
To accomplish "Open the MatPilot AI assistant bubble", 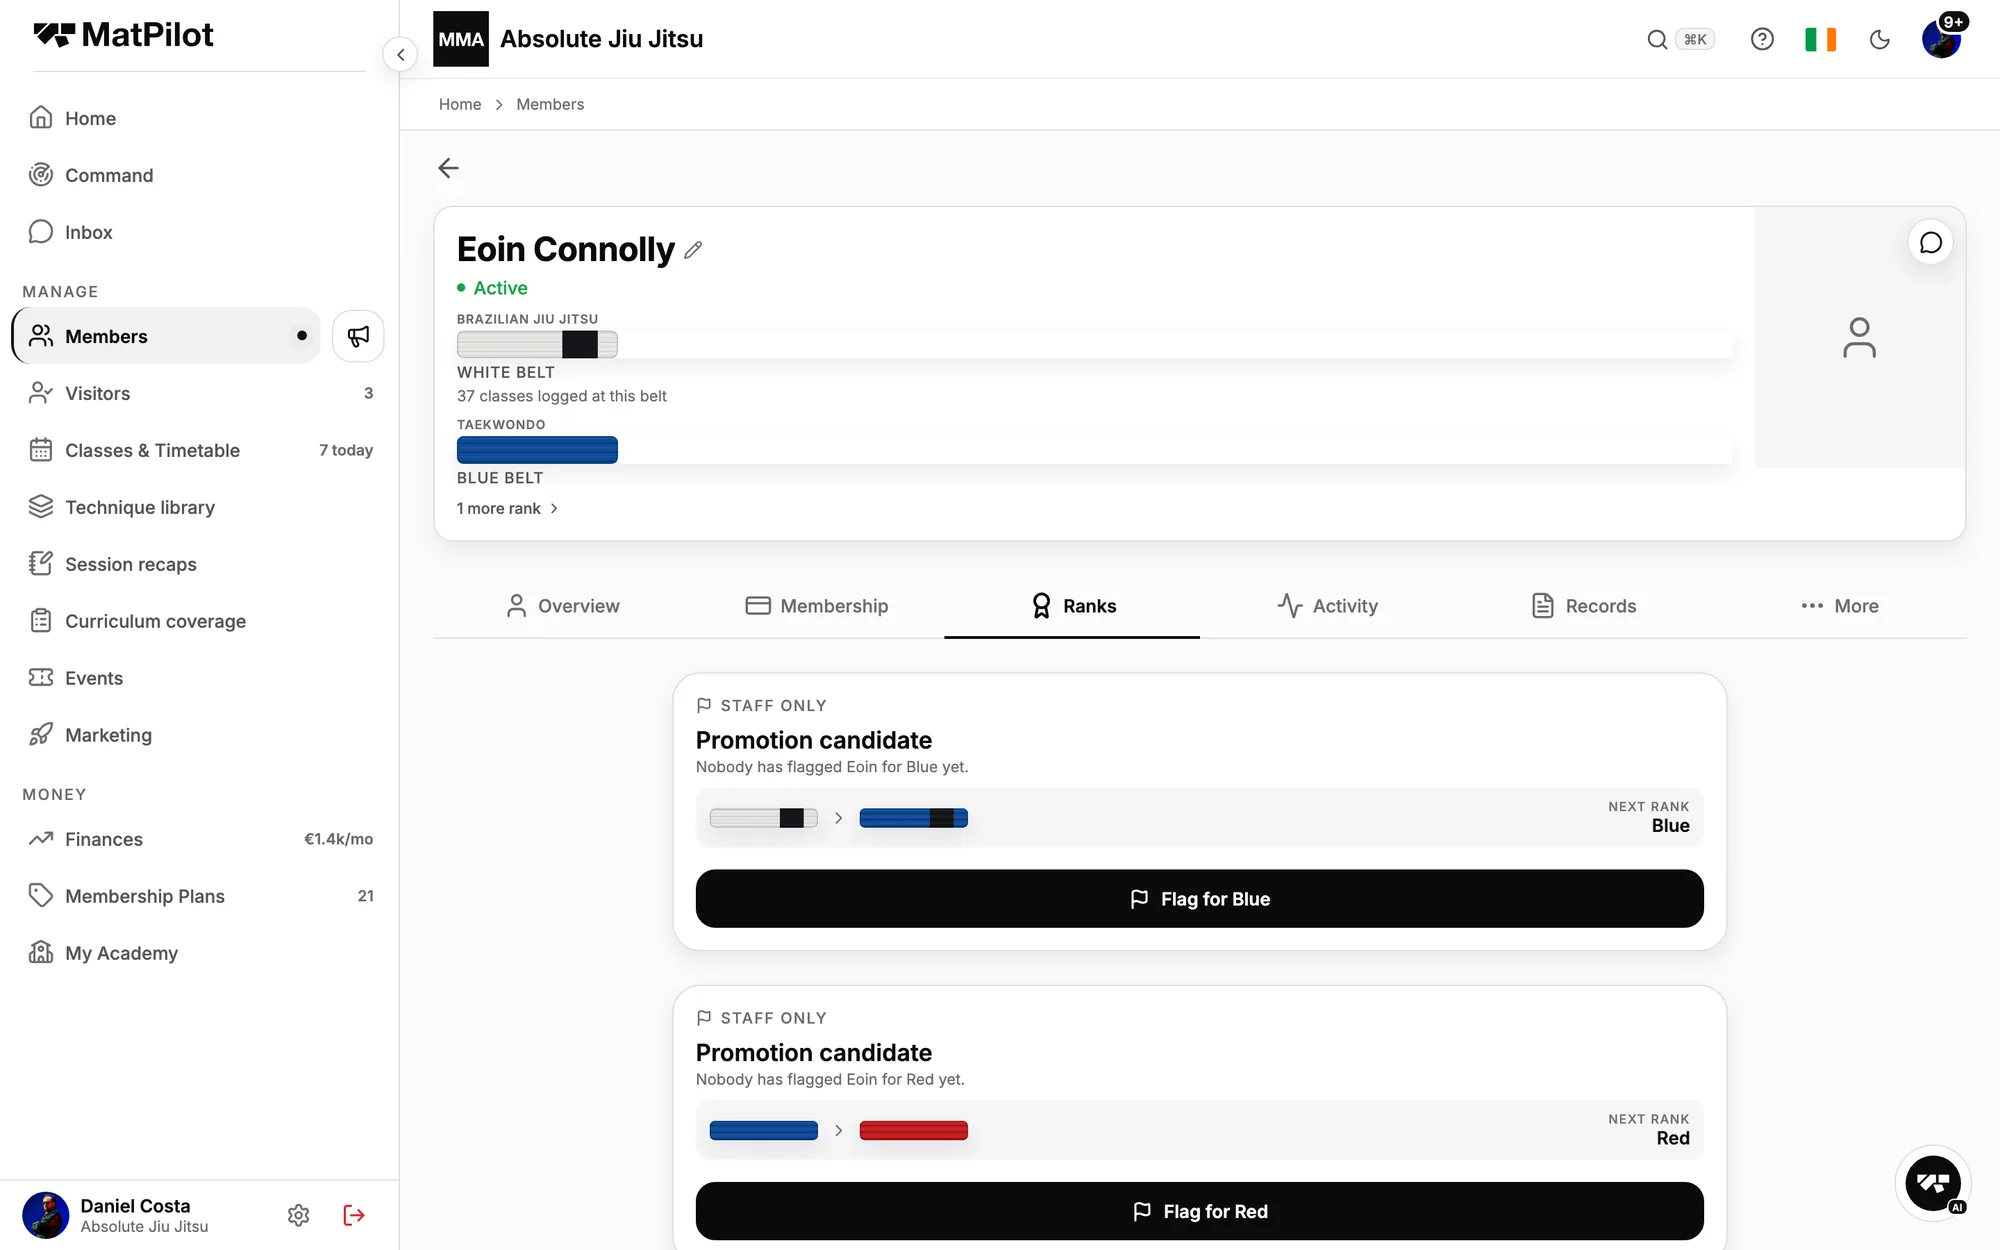I will pos(1933,1184).
